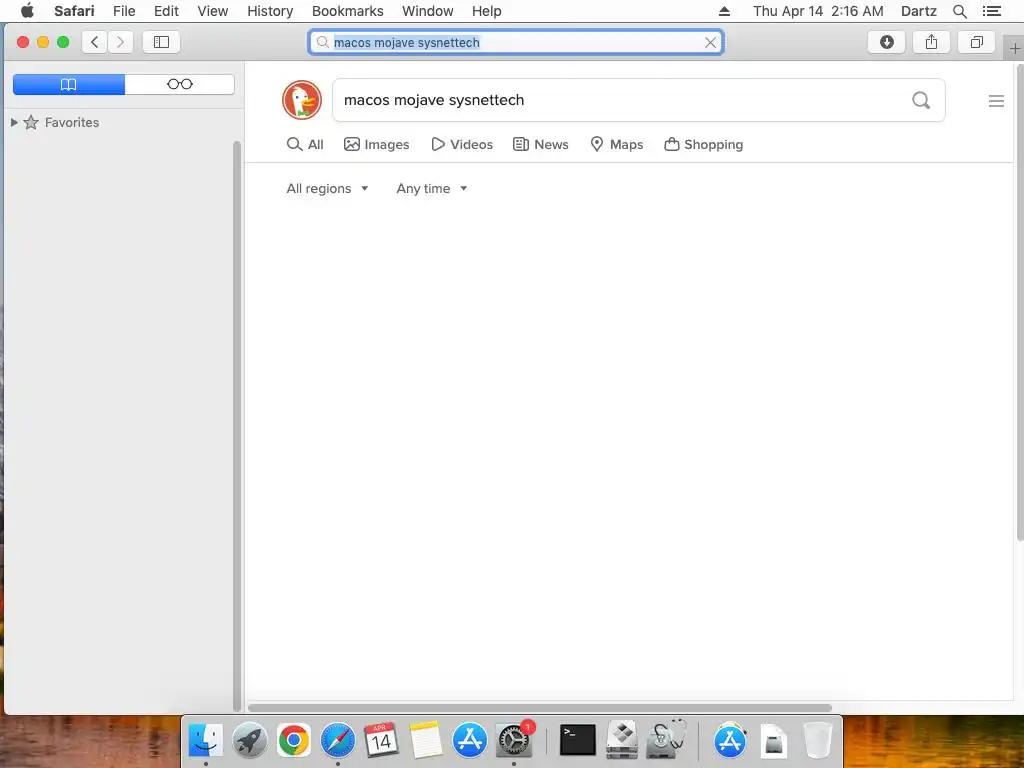
Task: Open Disk Utility from Dock
Action: (666, 739)
